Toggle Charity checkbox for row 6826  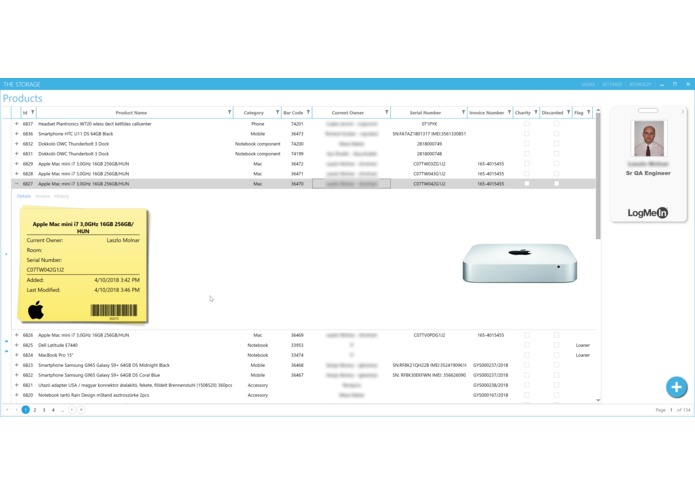pos(527,335)
